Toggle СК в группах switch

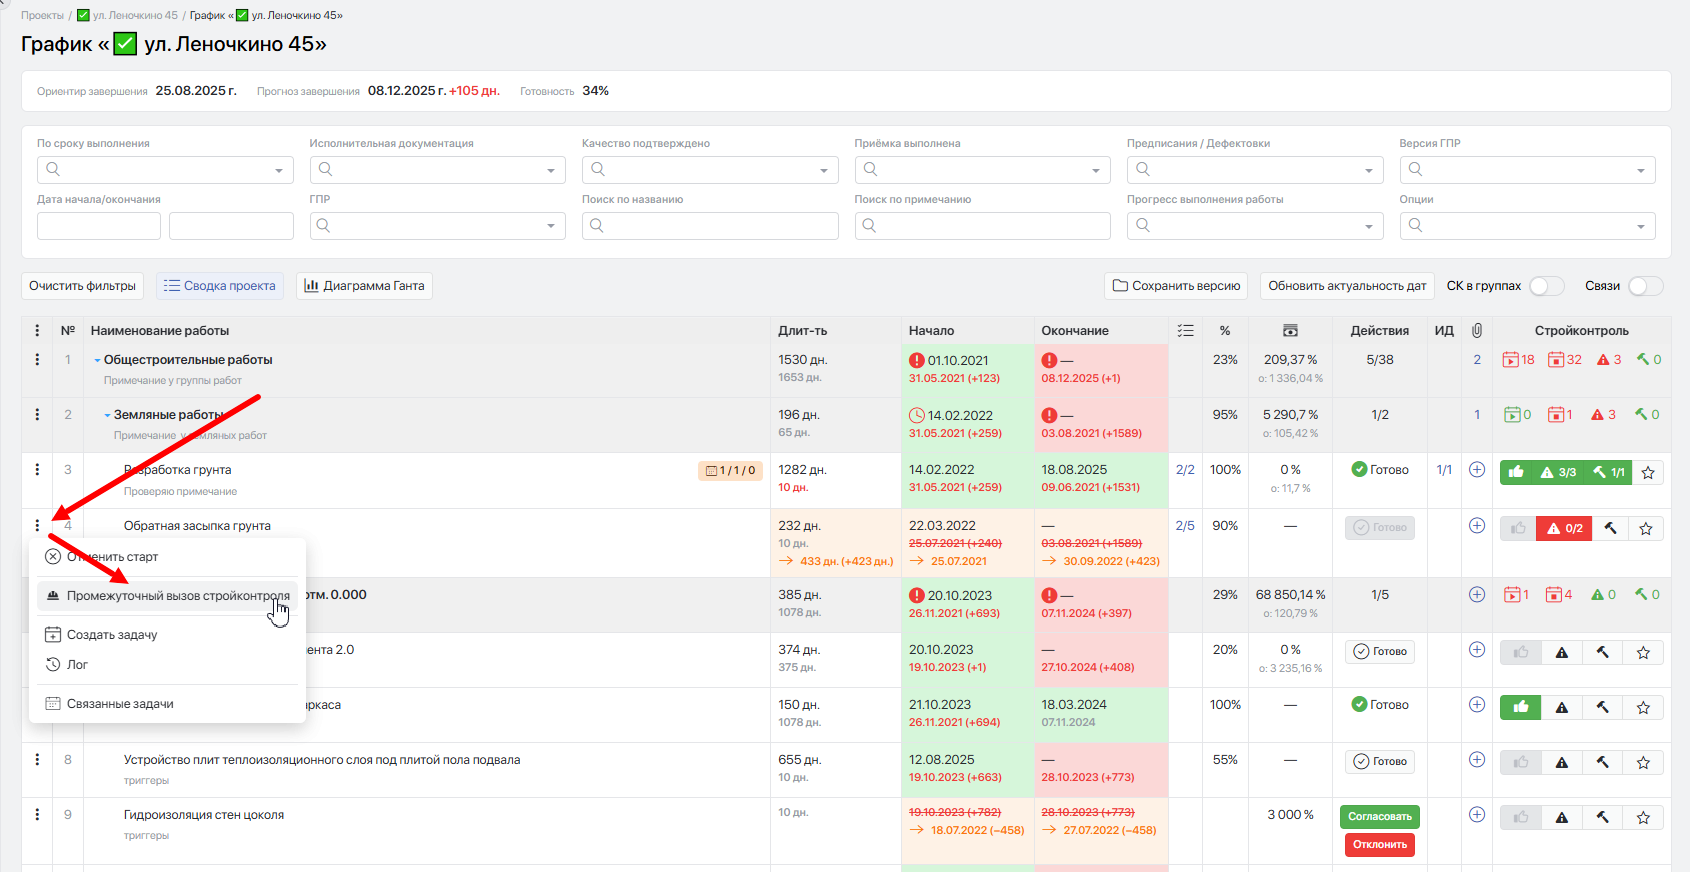(x=1547, y=286)
